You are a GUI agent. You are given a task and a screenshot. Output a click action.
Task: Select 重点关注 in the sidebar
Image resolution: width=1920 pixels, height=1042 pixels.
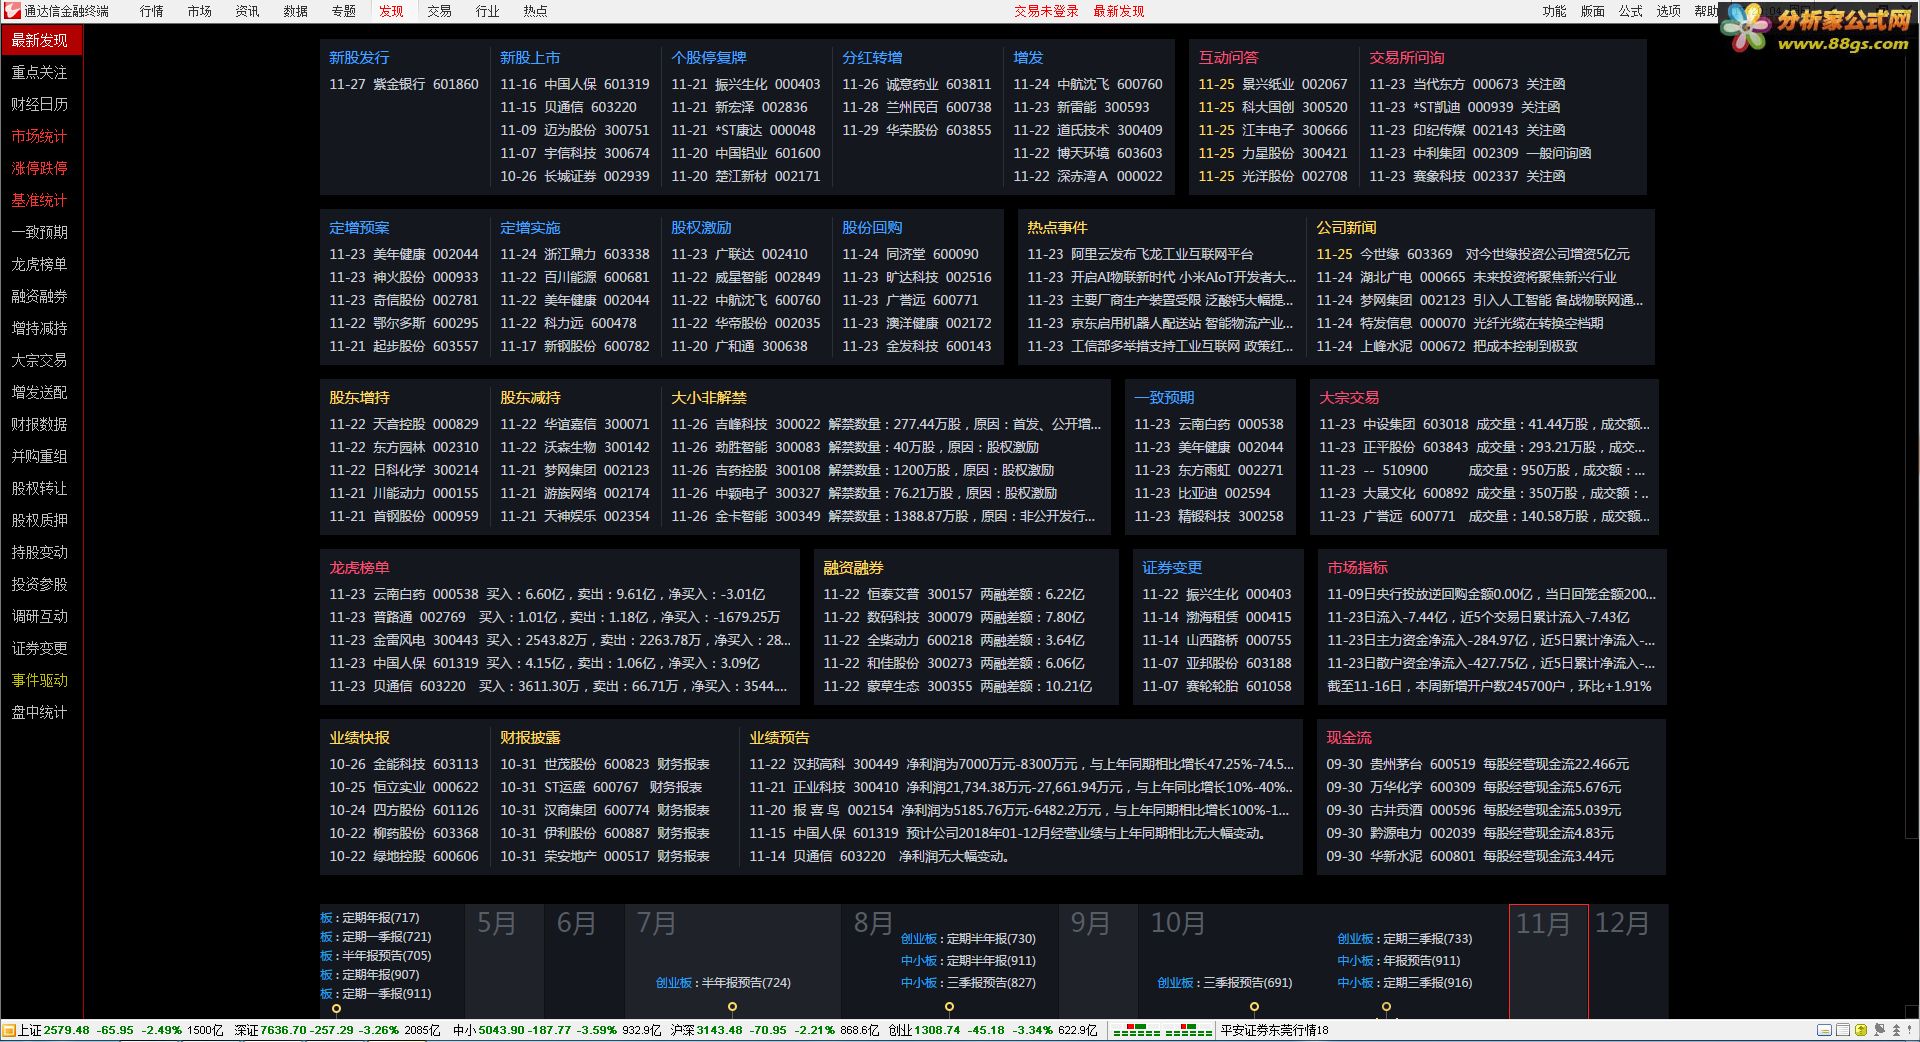click(41, 72)
